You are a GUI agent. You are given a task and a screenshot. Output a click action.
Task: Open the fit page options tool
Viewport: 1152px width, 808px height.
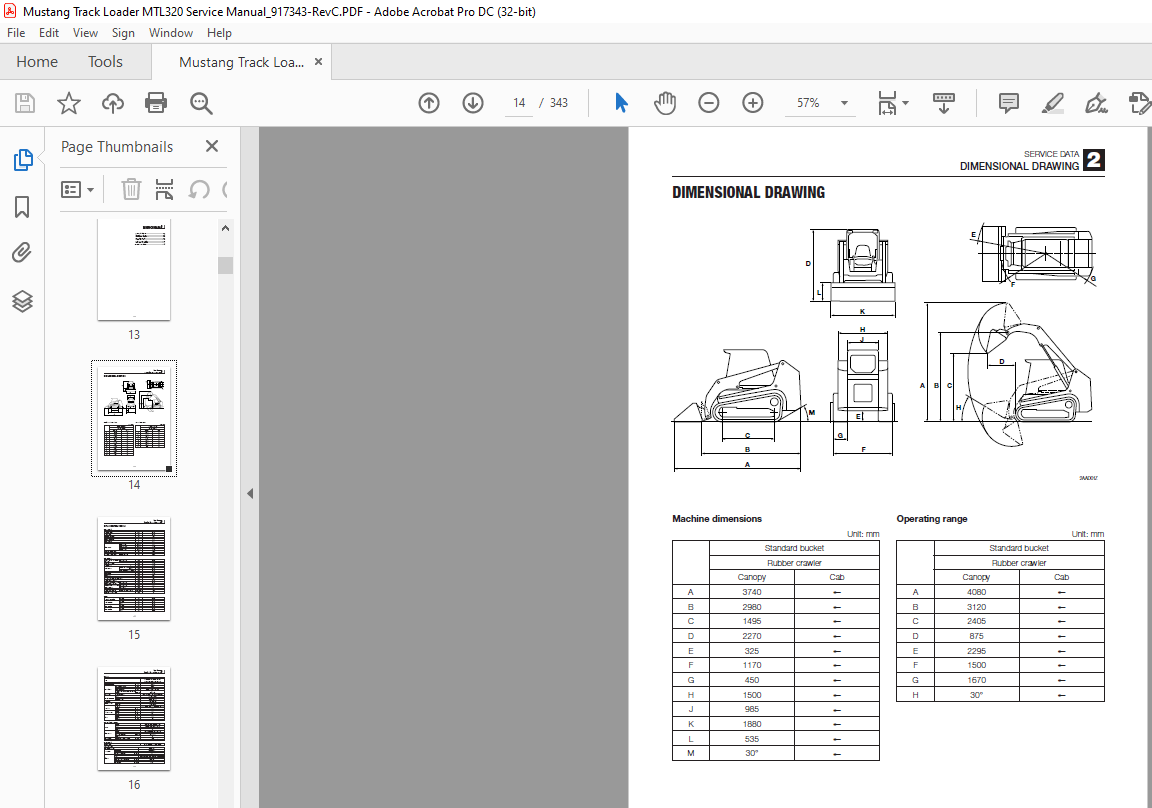[x=887, y=103]
